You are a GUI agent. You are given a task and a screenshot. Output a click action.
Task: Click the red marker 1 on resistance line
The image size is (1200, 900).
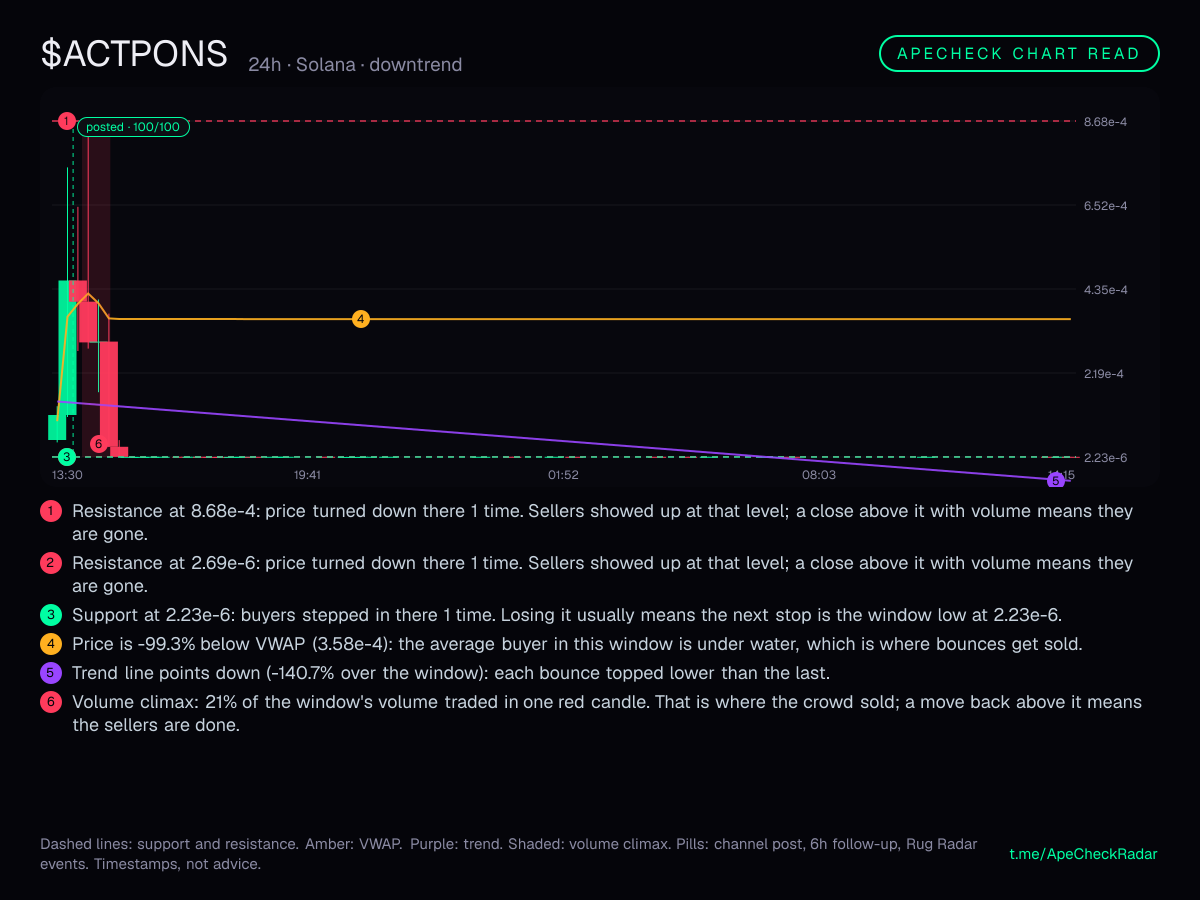point(66,121)
